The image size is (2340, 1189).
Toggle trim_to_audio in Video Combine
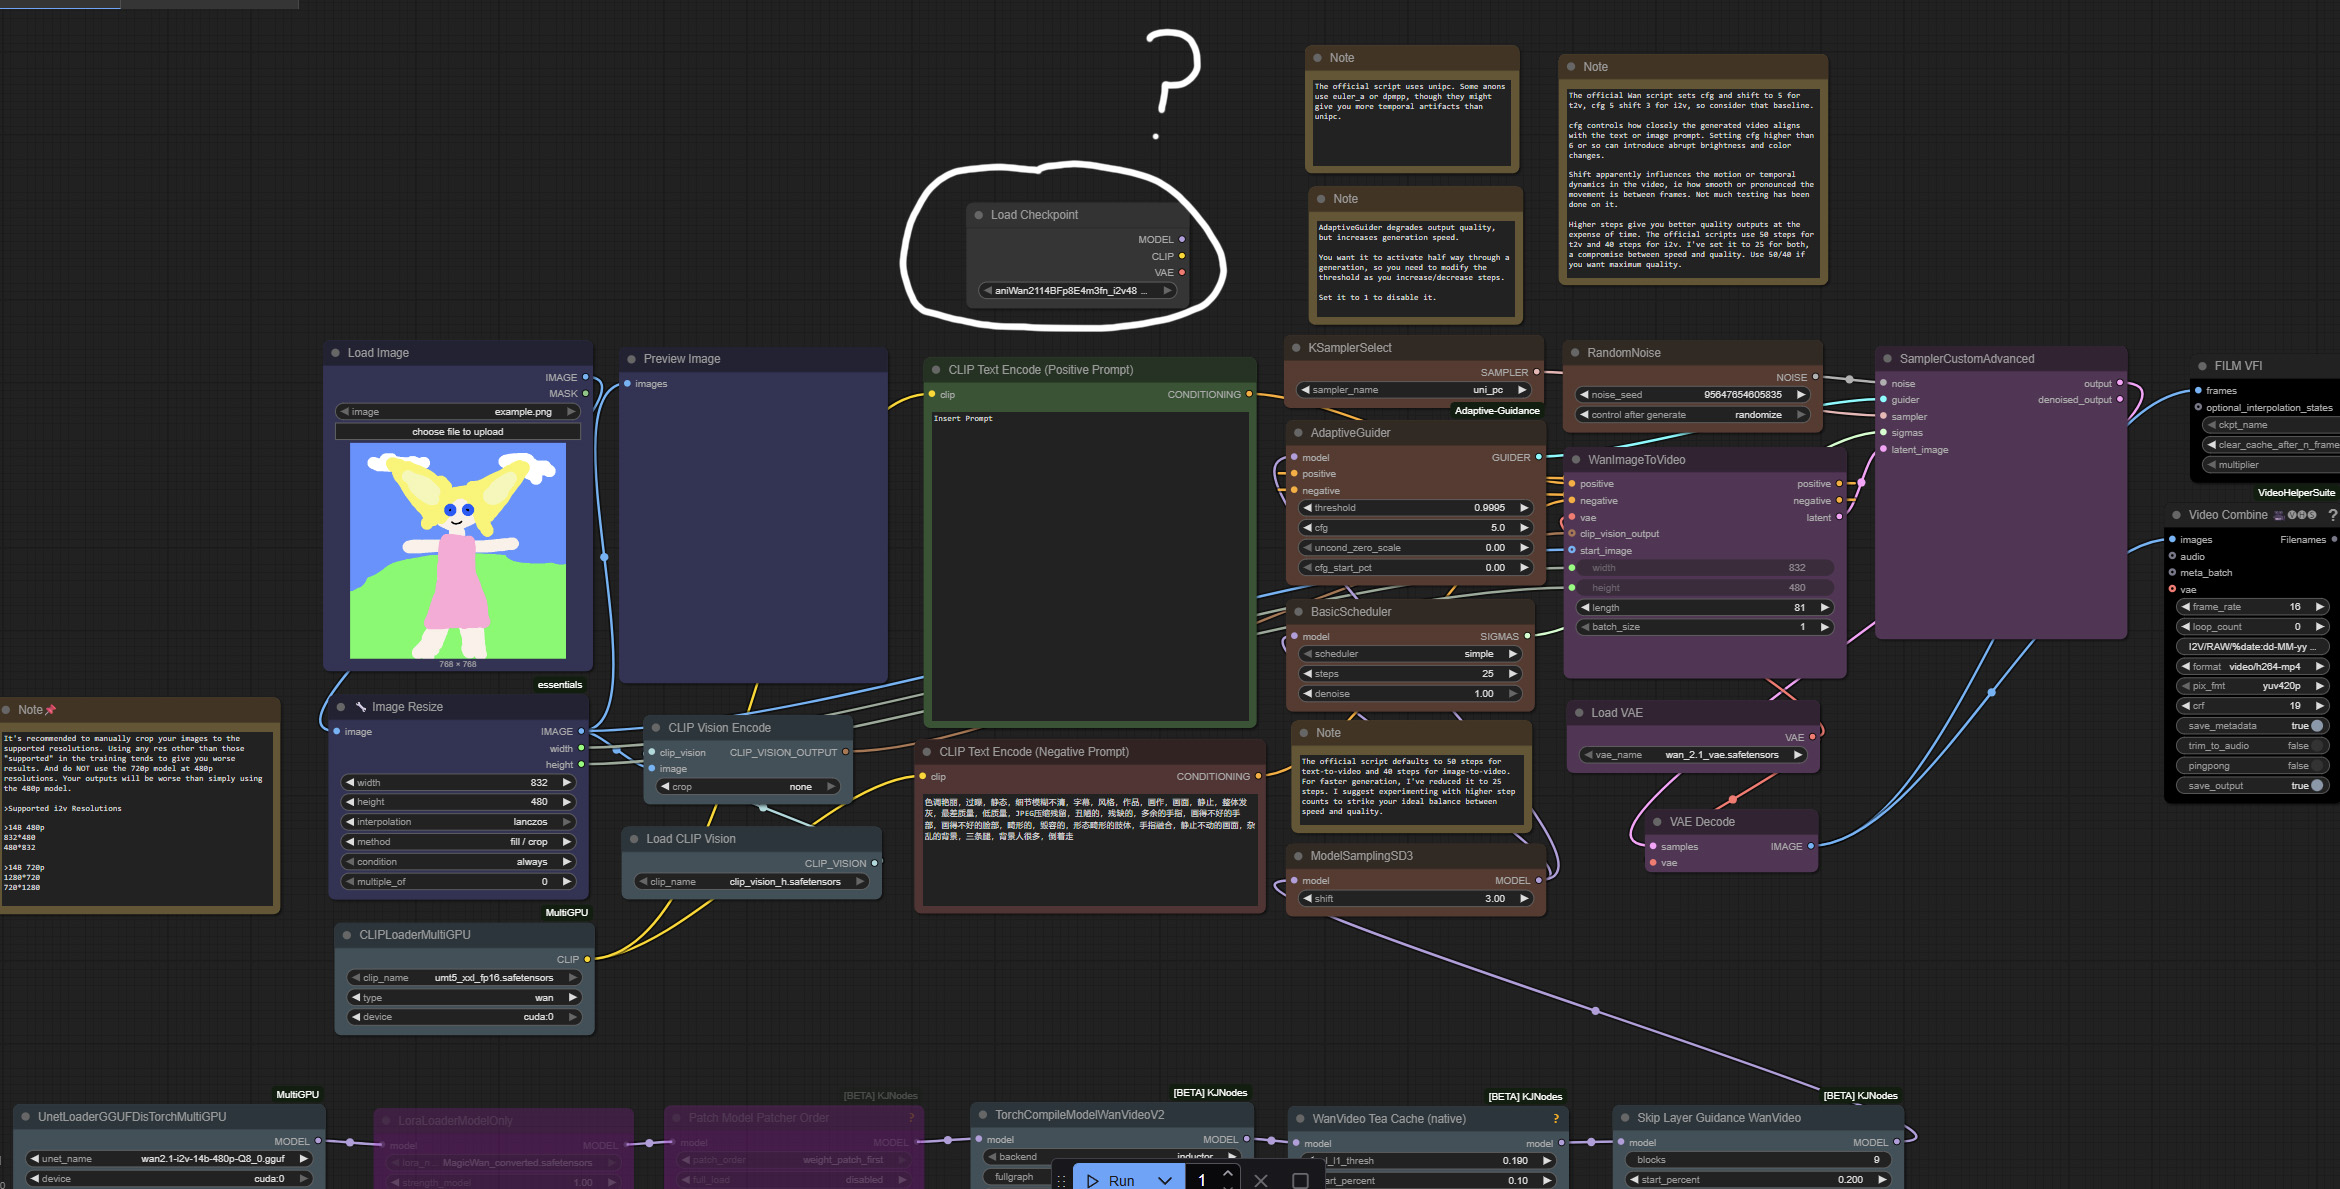2251,746
